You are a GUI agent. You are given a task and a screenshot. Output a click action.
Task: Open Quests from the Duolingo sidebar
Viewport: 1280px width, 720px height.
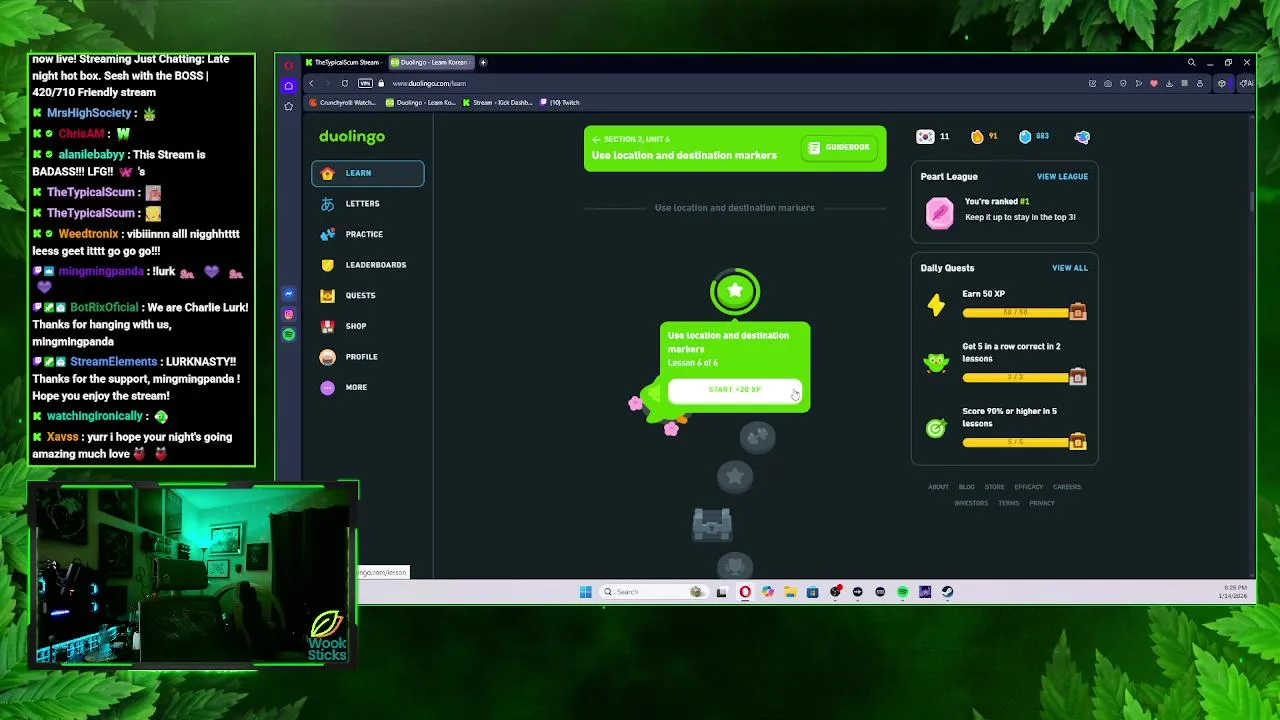pyautogui.click(x=367, y=295)
